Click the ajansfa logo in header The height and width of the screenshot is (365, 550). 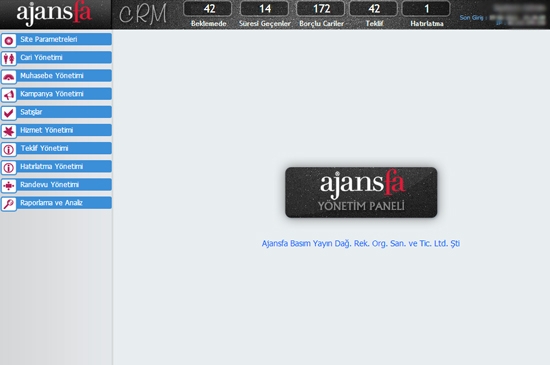click(54, 14)
